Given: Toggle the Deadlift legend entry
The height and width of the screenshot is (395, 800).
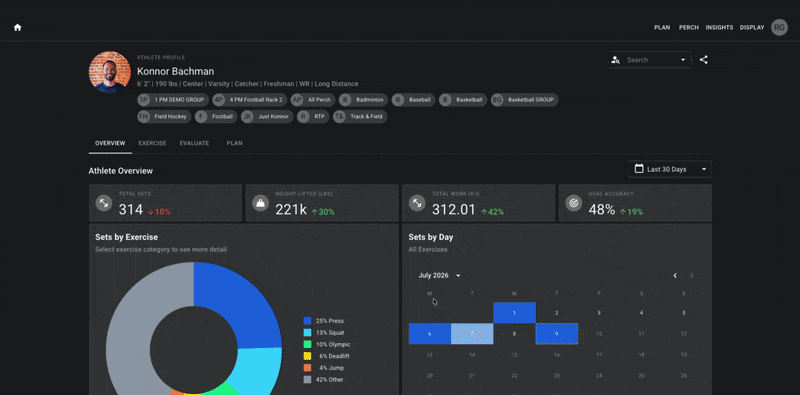Looking at the screenshot, I should tap(327, 356).
